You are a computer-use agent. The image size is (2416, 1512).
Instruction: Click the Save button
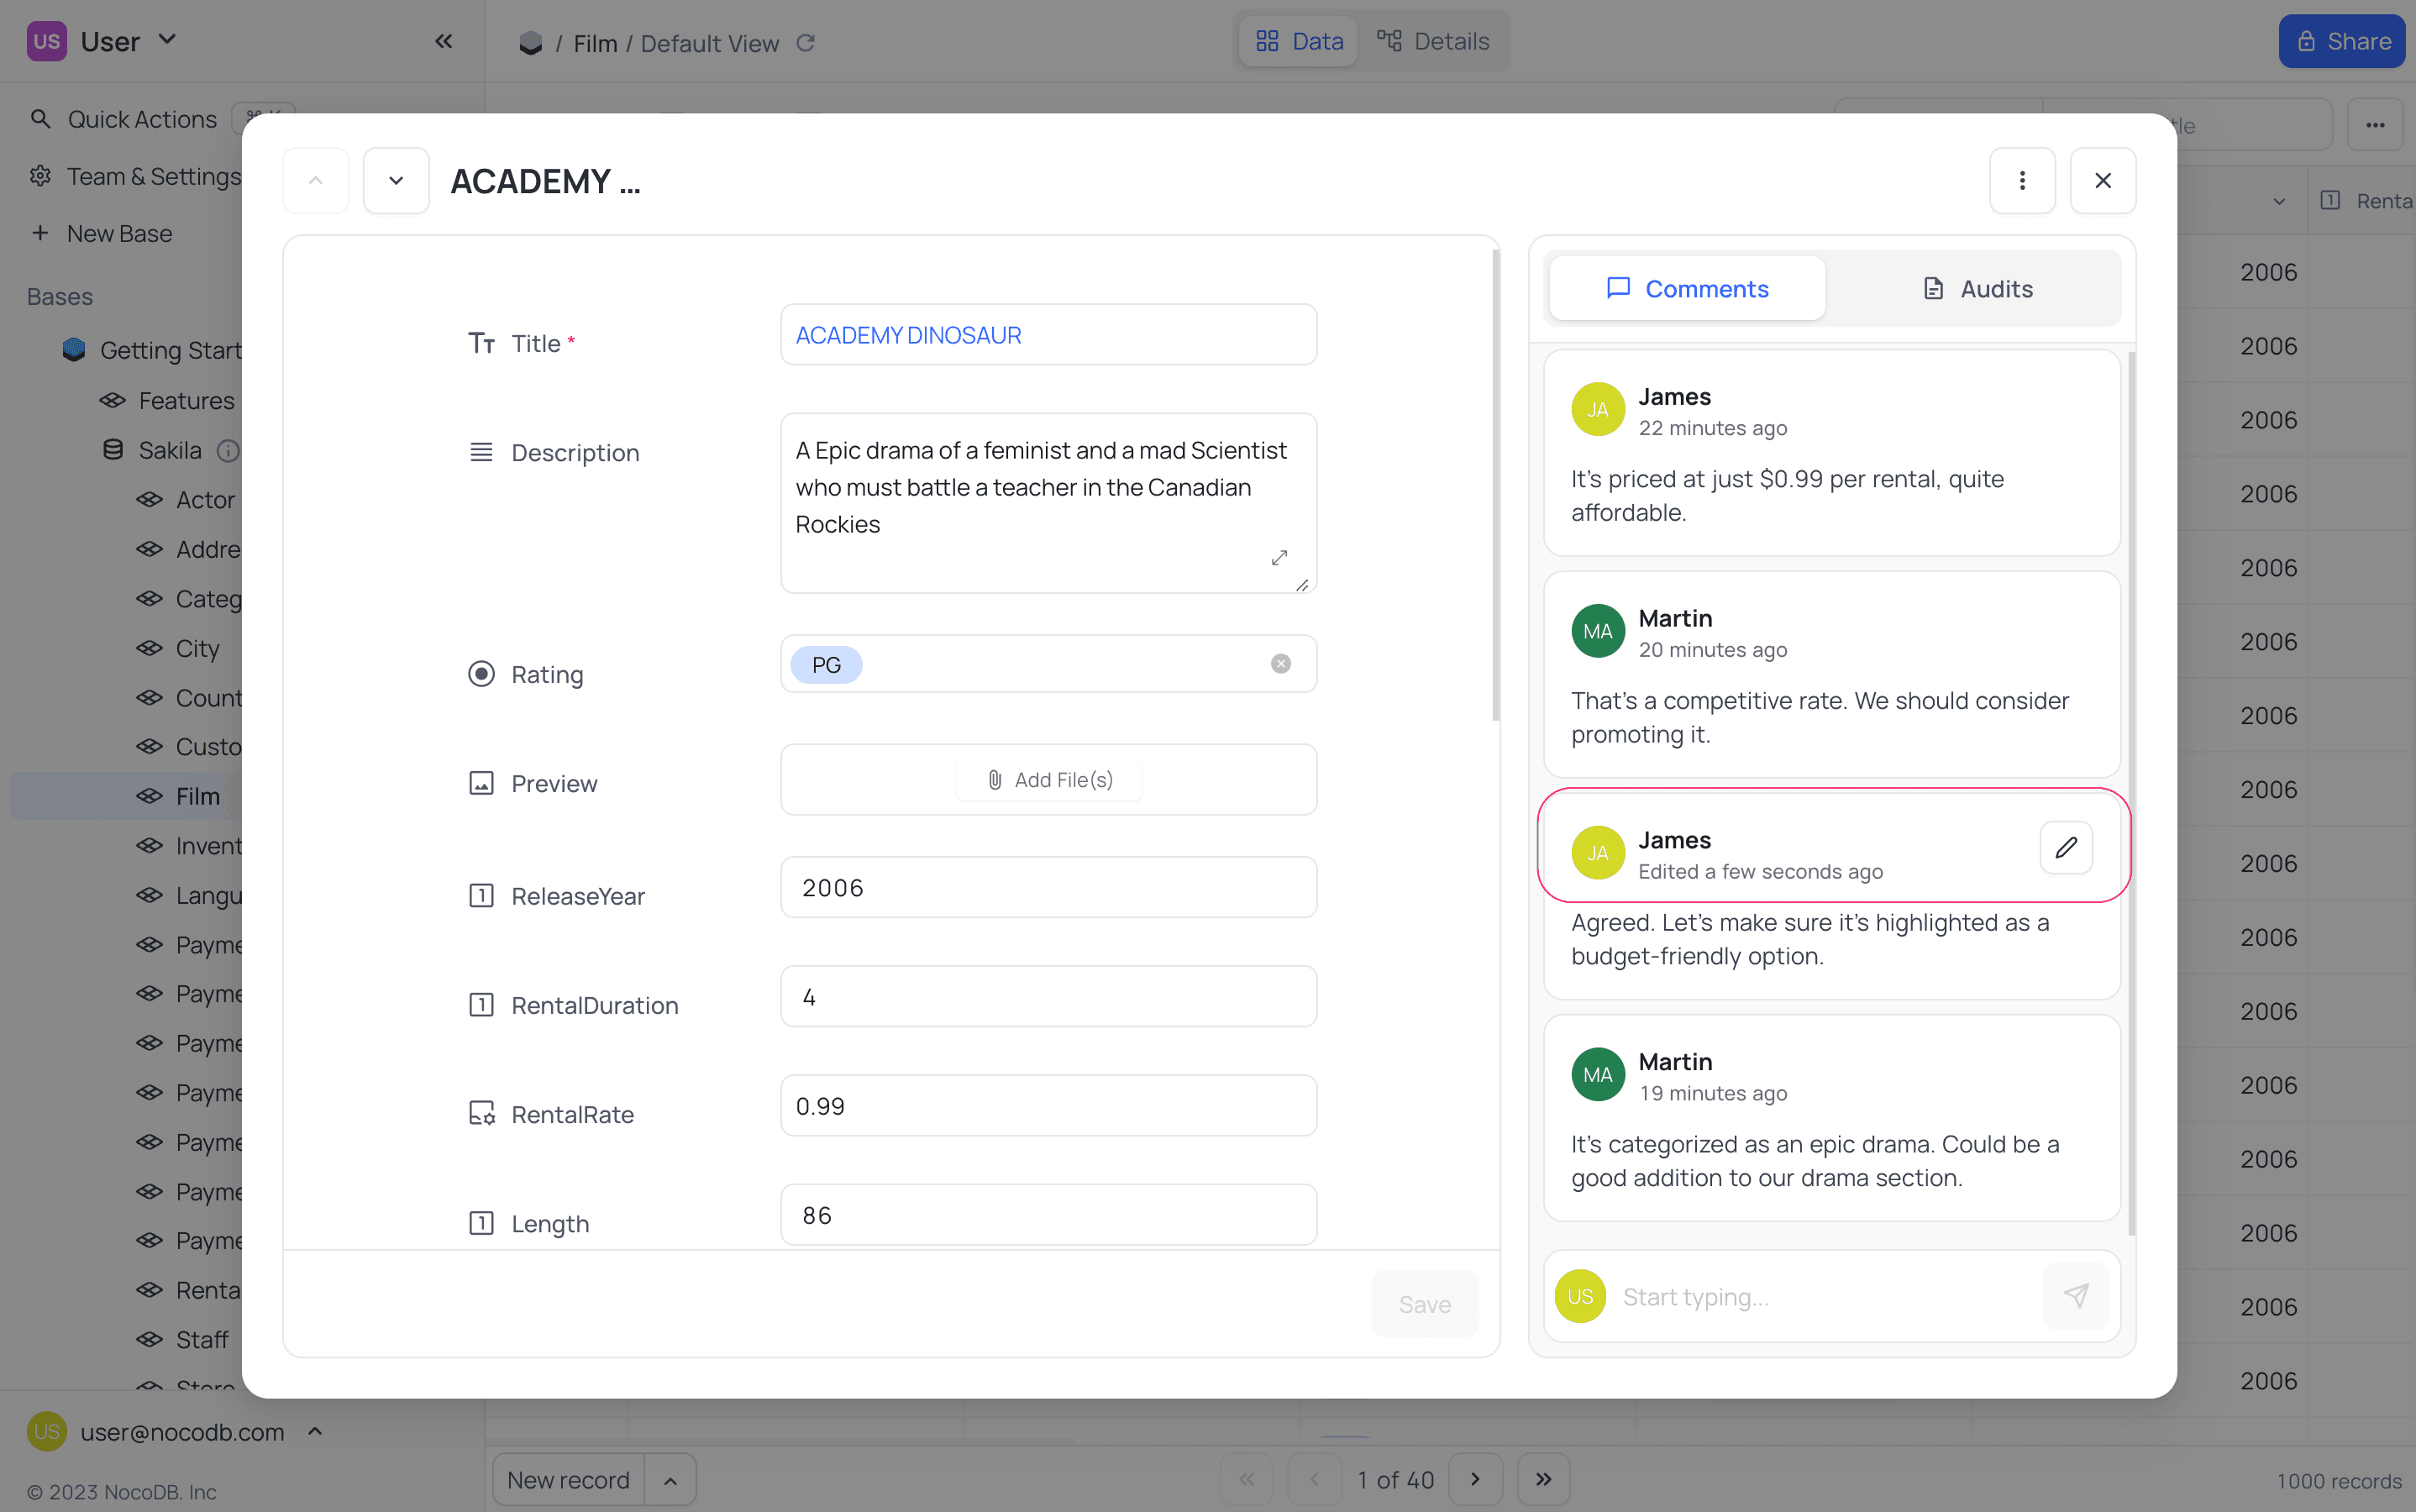pos(1424,1304)
